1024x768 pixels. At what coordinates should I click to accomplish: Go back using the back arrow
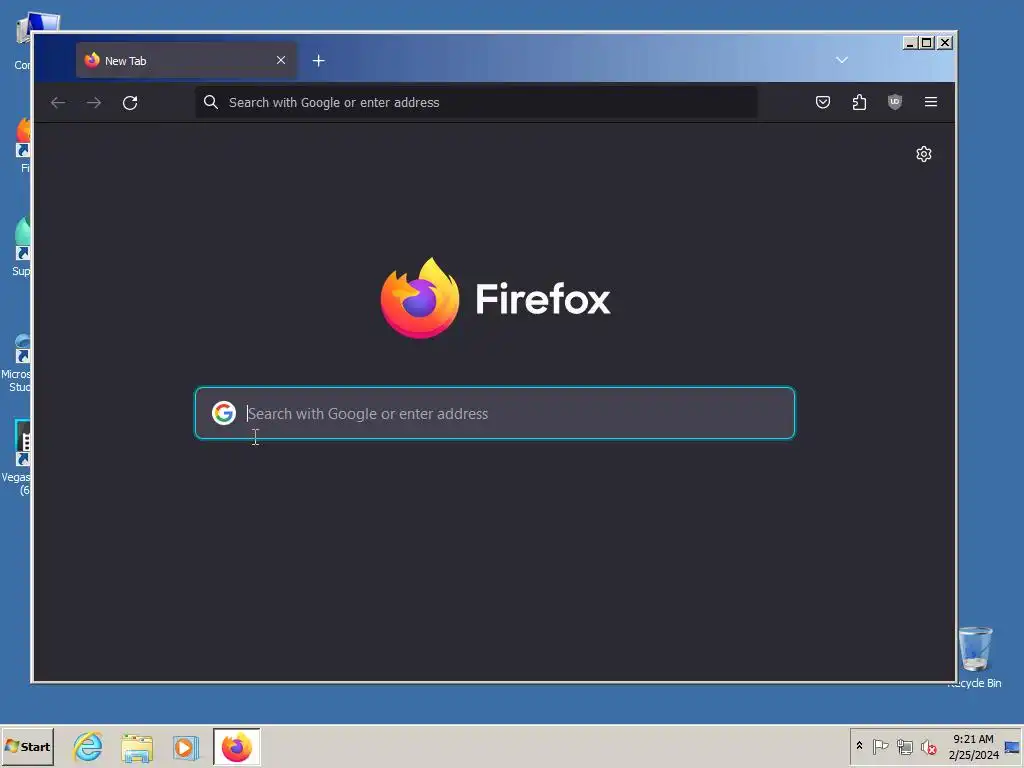pos(58,103)
